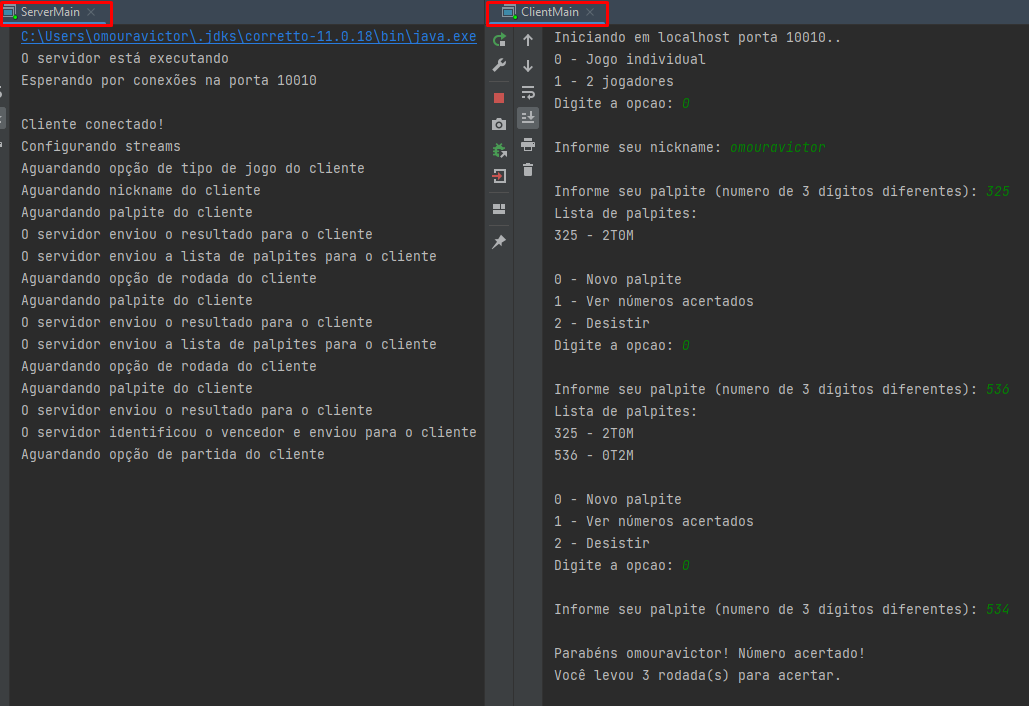The height and width of the screenshot is (706, 1029).
Task: Click 'Configurando streams' in ServerMain console
Action: pos(100,146)
